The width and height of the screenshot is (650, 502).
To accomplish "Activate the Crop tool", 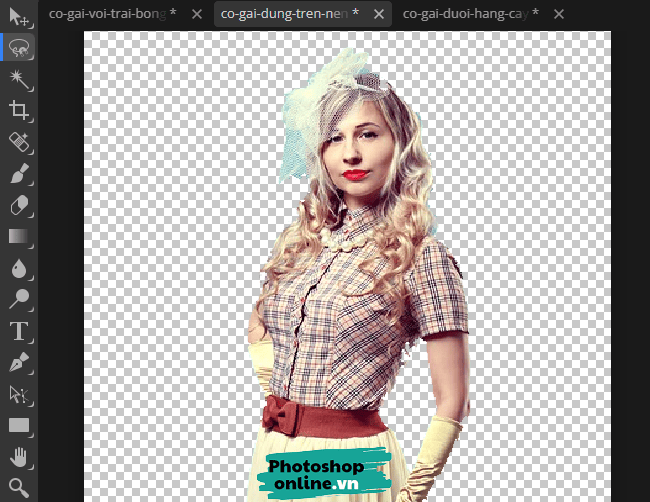I will pyautogui.click(x=19, y=110).
